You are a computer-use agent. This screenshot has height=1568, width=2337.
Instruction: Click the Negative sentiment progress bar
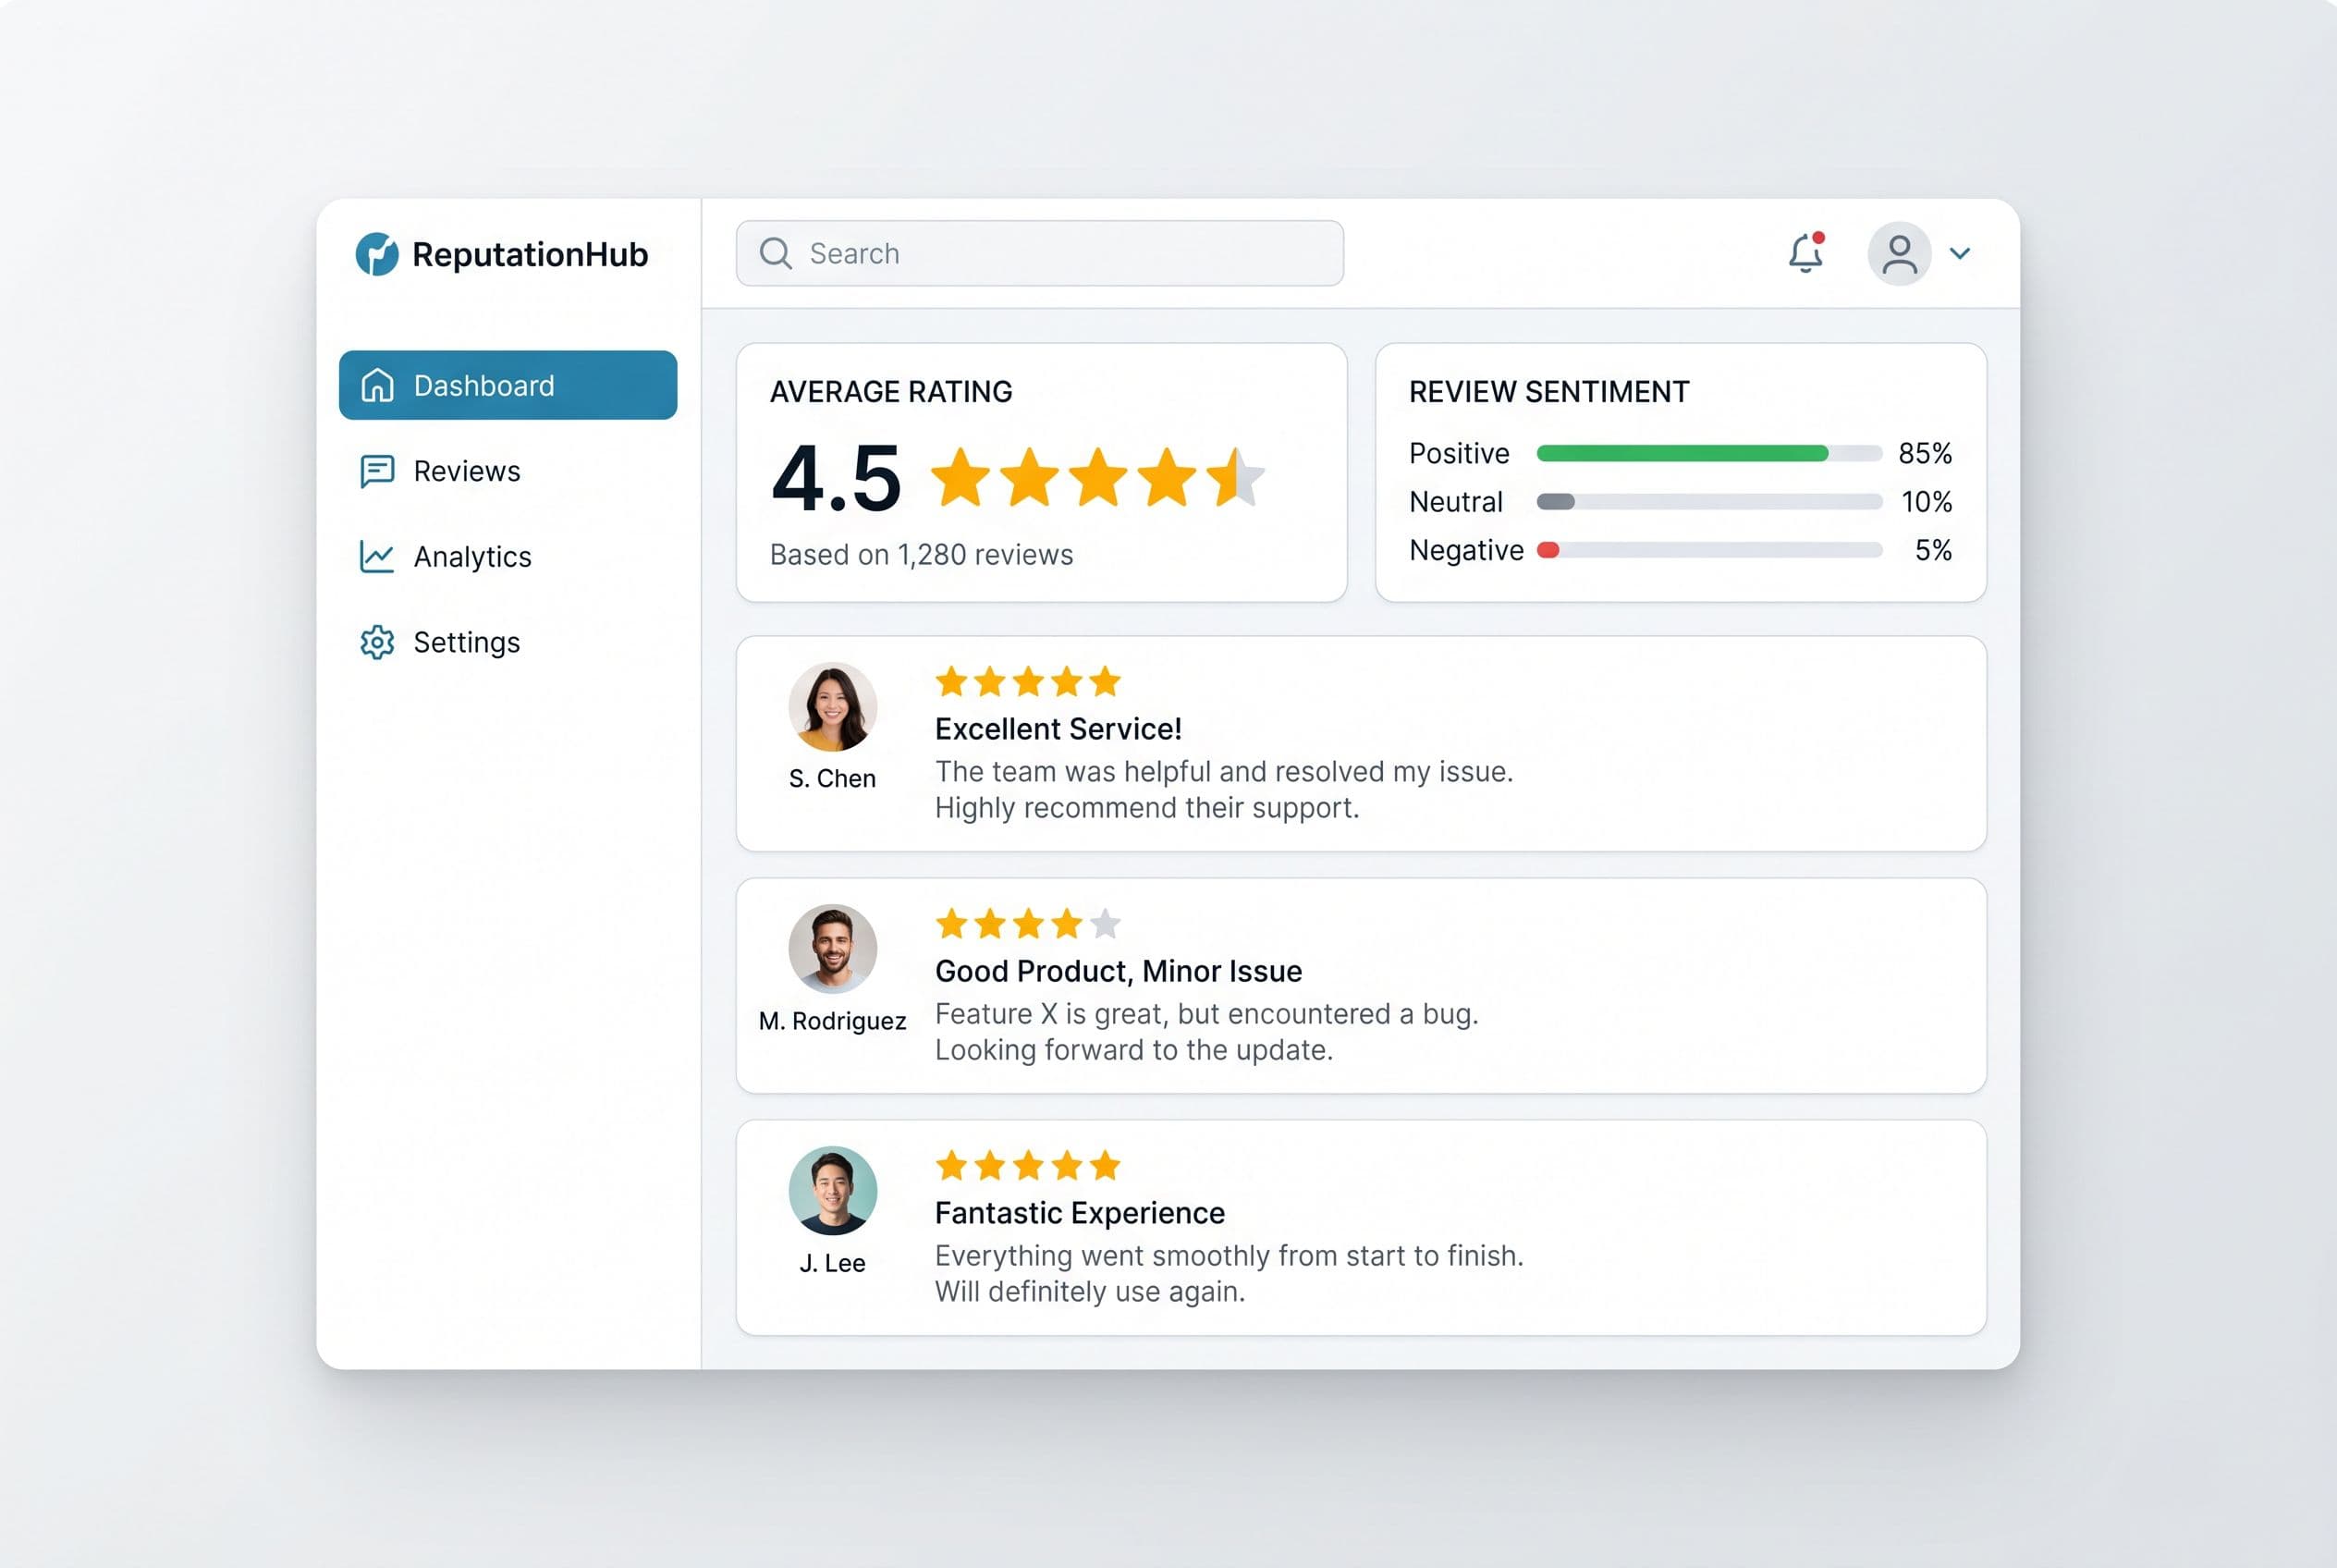(x=1710, y=550)
